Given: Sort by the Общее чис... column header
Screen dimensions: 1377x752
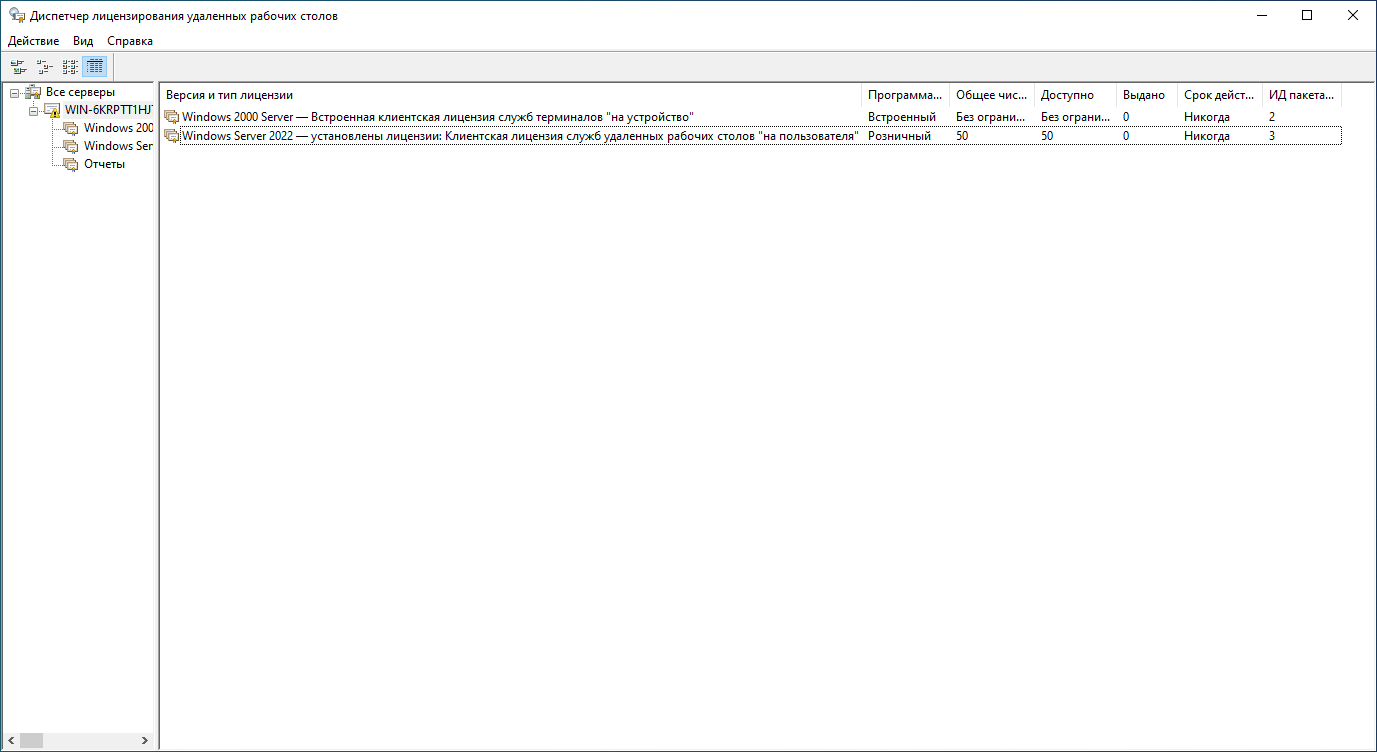Looking at the screenshot, I should tap(992, 95).
